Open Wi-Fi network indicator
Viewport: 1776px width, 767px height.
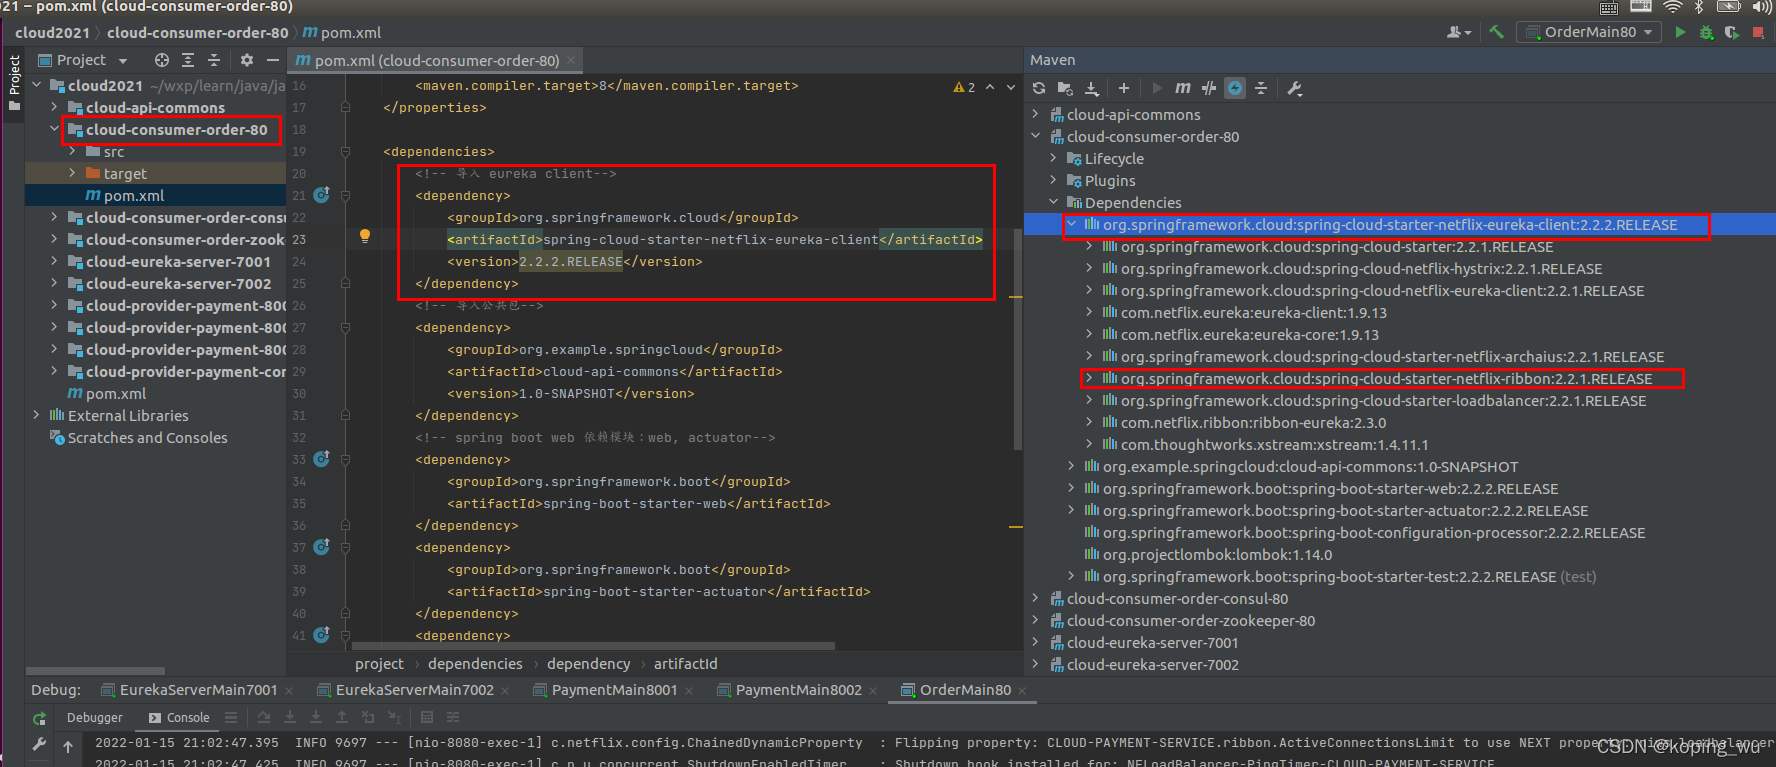[x=1672, y=7]
